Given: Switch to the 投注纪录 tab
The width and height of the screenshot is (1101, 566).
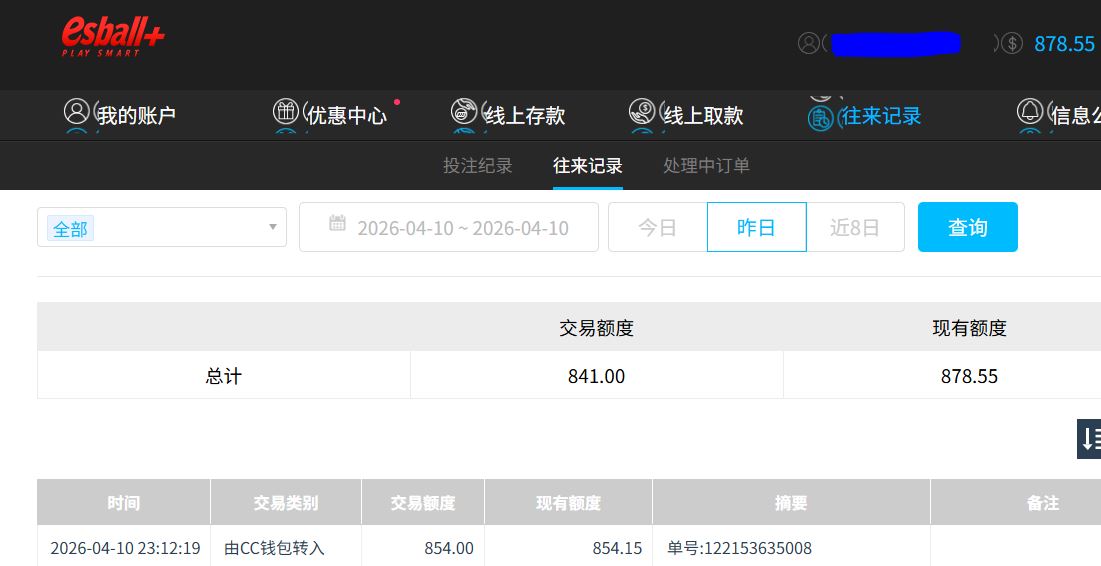Looking at the screenshot, I should 478,166.
